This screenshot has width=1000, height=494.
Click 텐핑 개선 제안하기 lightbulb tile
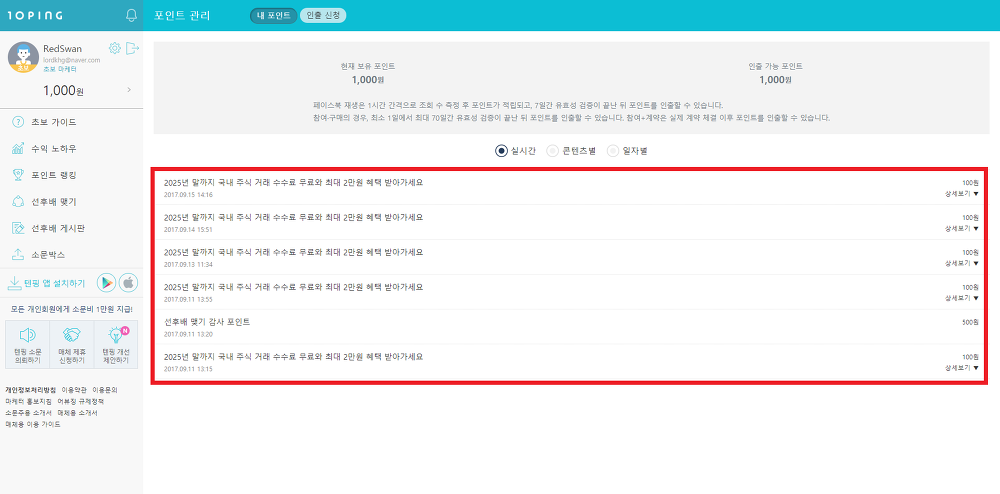click(115, 344)
